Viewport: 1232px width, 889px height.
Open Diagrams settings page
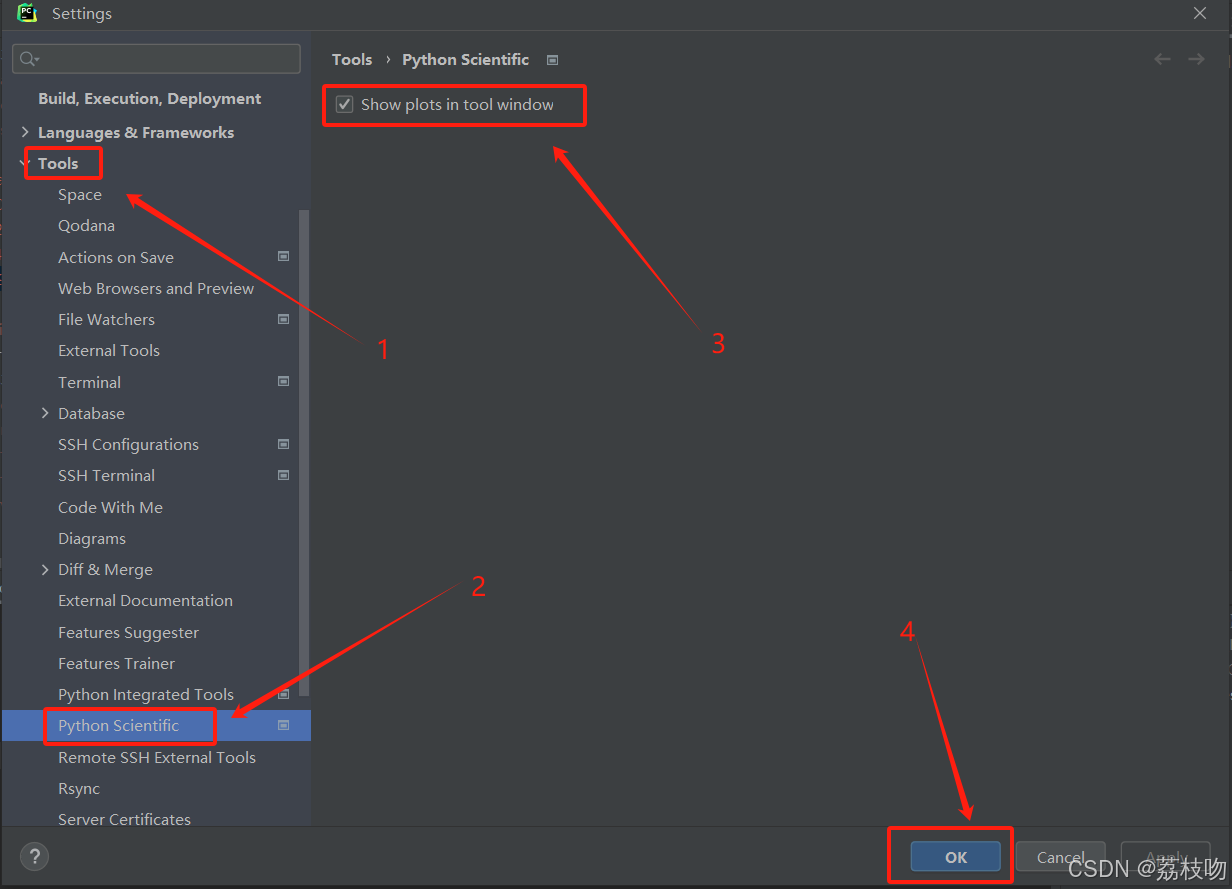coord(92,538)
